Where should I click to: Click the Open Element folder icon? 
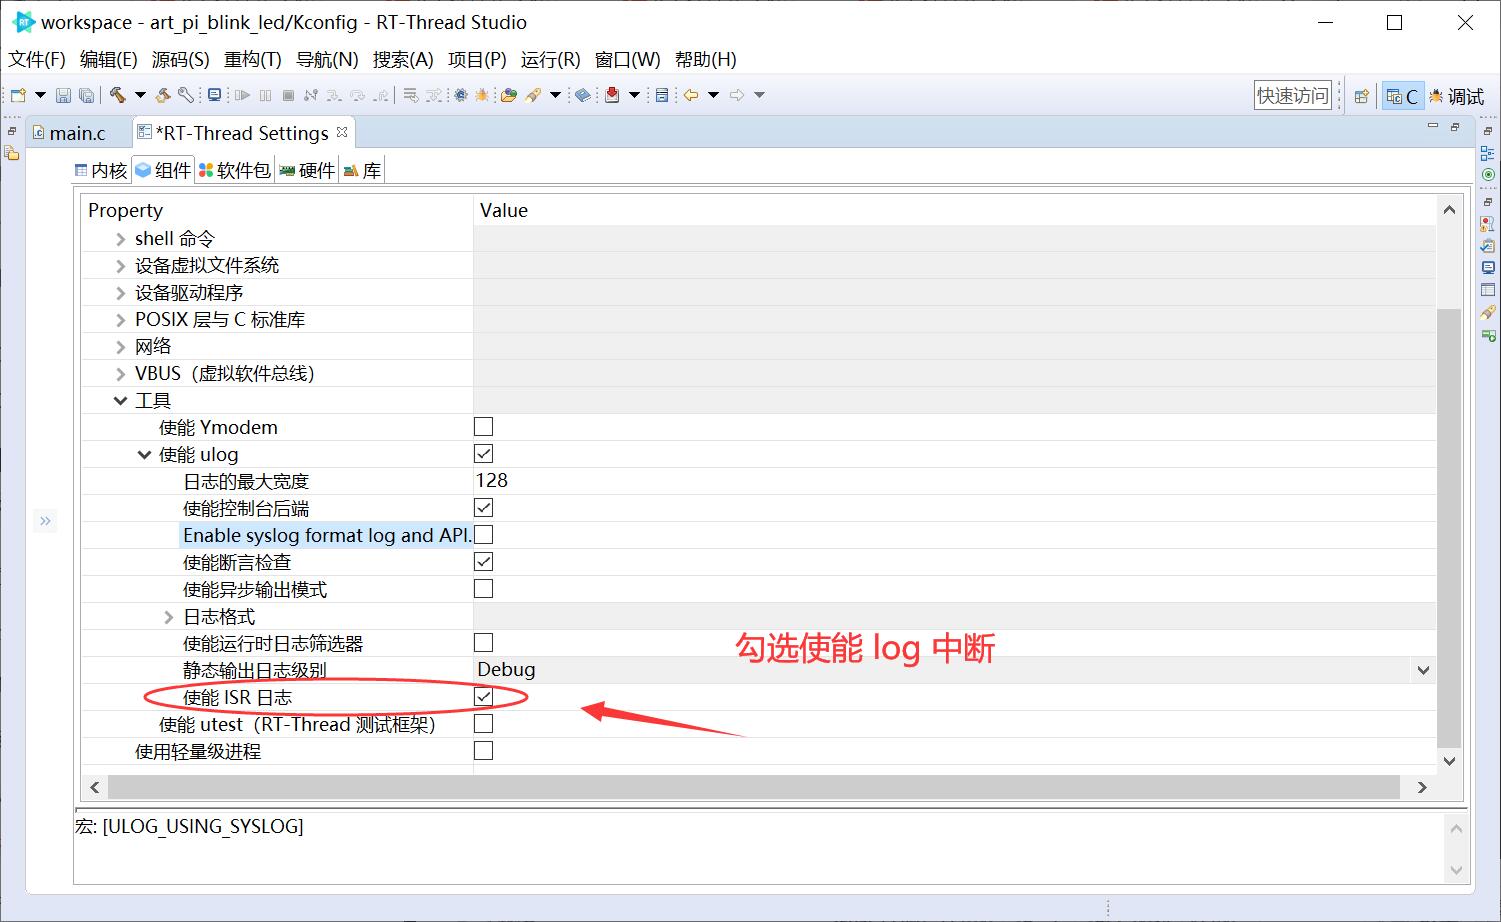pos(509,95)
